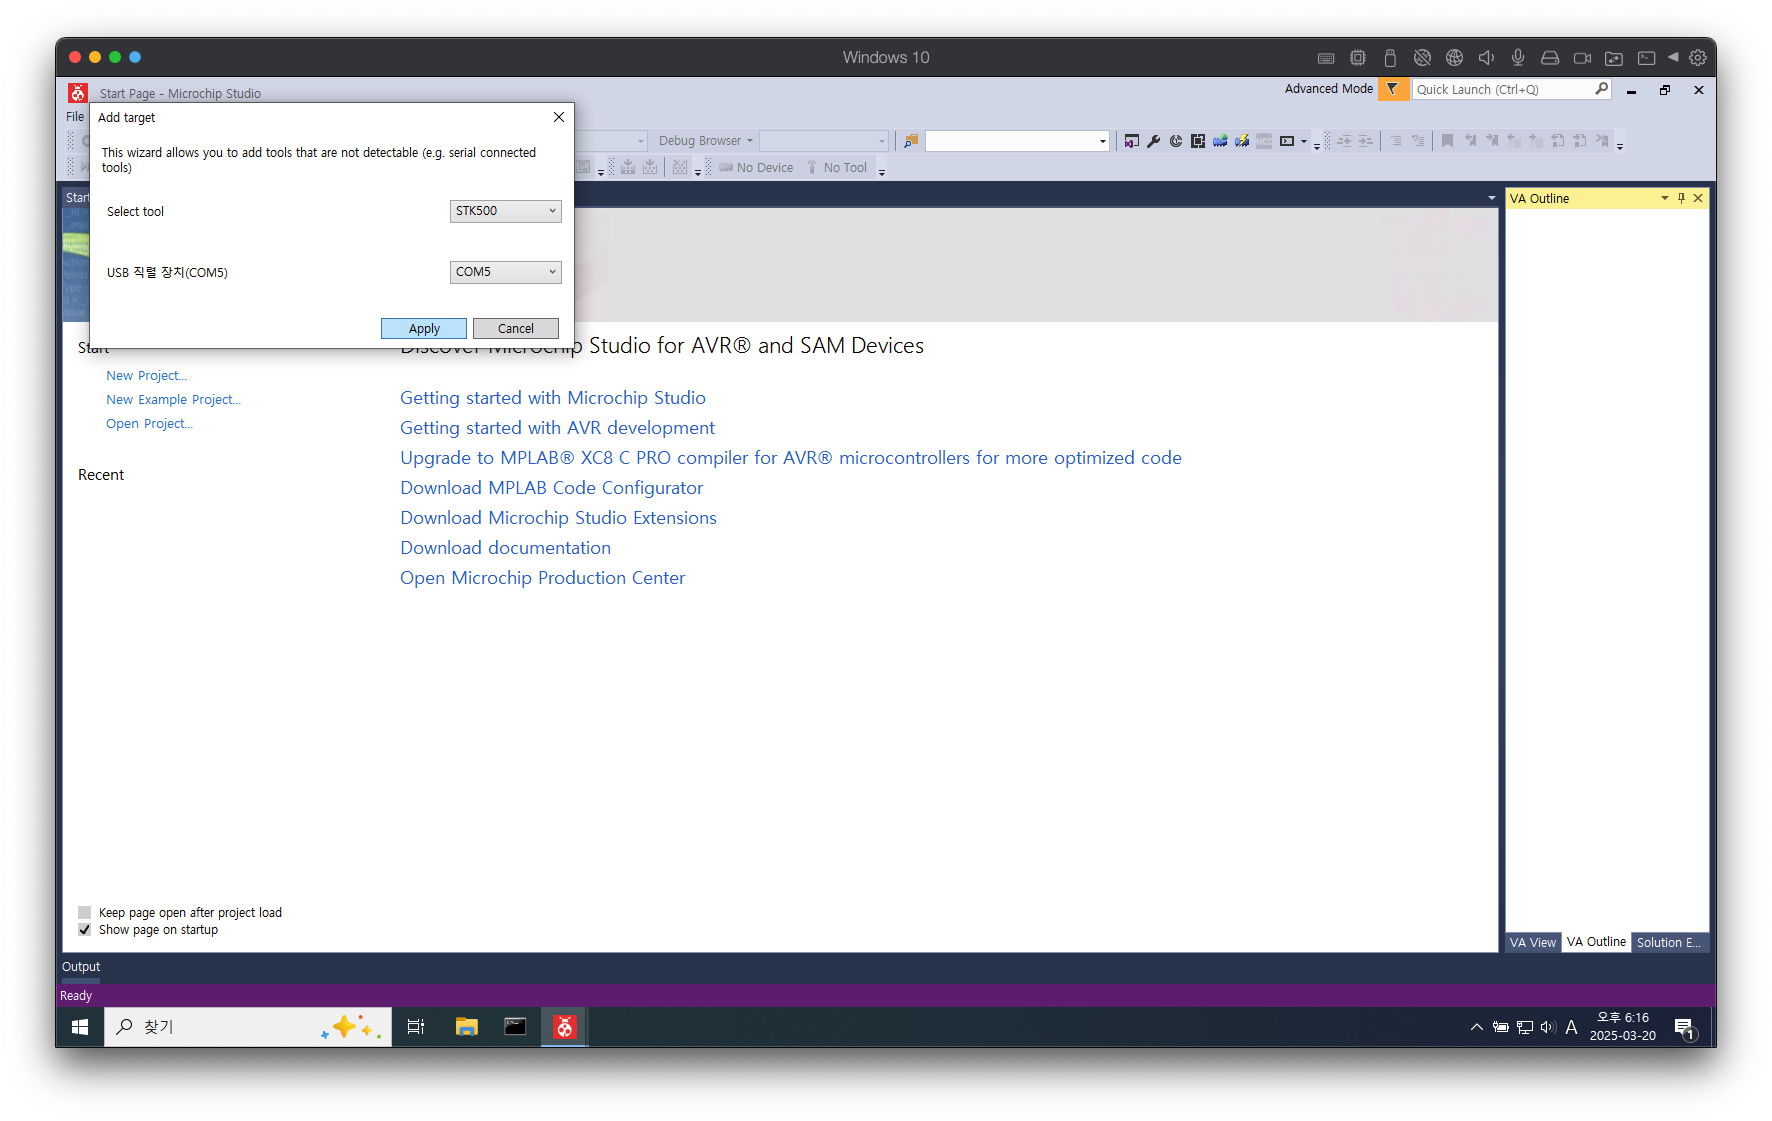Click the orange filter funnel icon
Screen dimensions: 1772x1121
(1392, 89)
